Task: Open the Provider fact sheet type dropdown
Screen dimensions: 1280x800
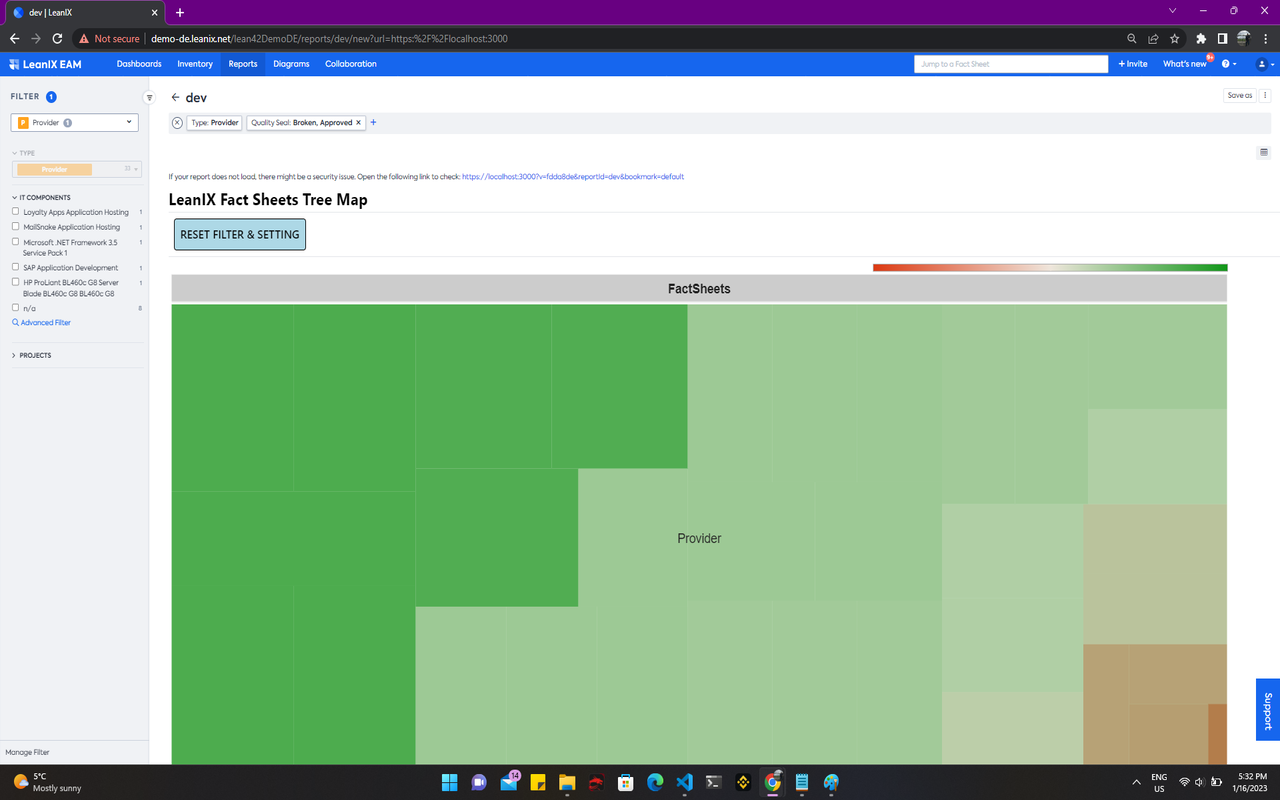Action: click(x=74, y=122)
